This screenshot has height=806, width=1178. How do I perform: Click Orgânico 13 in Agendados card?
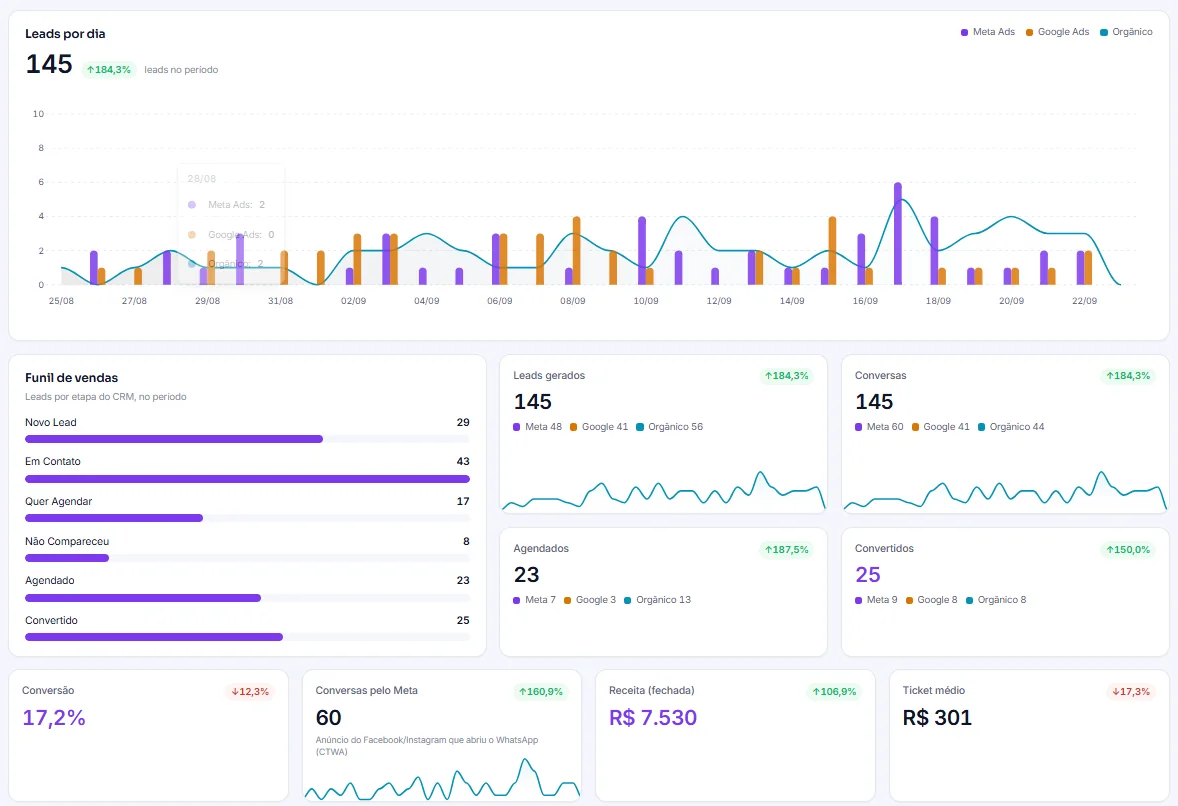(657, 599)
